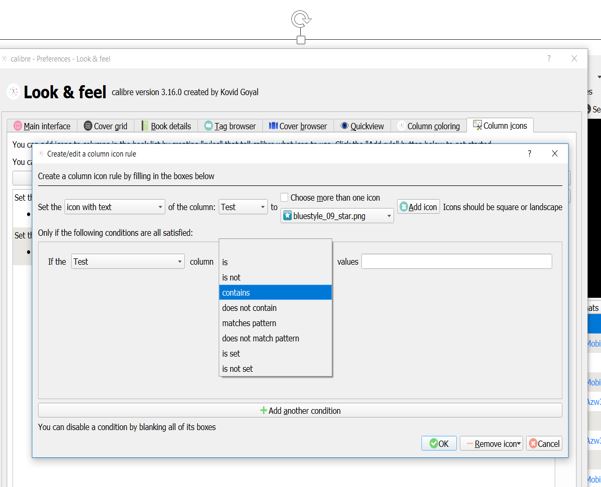Open the Book details tab
Image resolution: width=601 pixels, height=487 pixels.
166,126
